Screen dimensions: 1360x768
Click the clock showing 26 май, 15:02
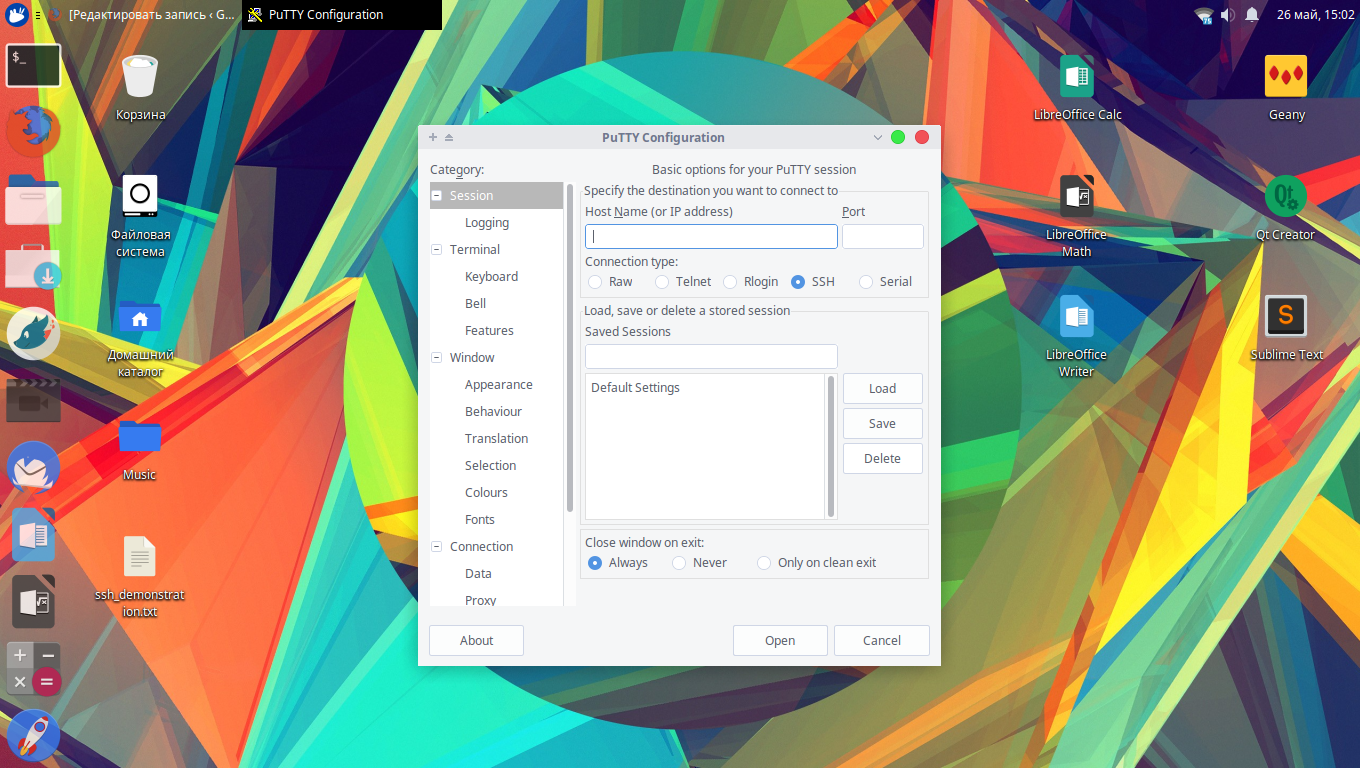[1315, 15]
